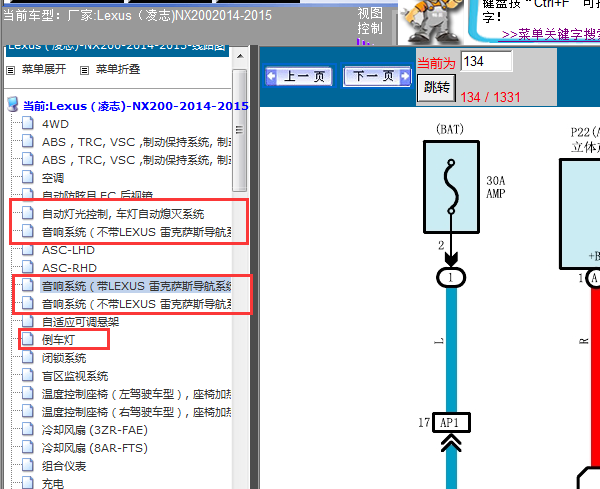Click the page icon beside 4WD

pos(28,124)
